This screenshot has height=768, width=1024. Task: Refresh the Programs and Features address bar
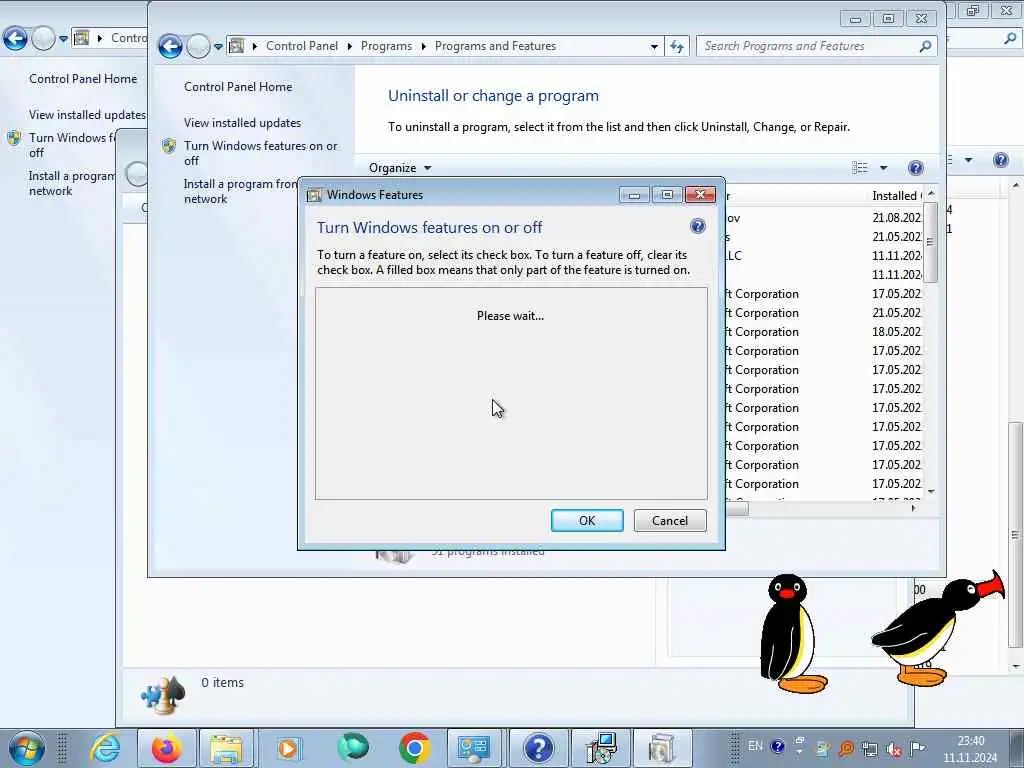point(677,46)
